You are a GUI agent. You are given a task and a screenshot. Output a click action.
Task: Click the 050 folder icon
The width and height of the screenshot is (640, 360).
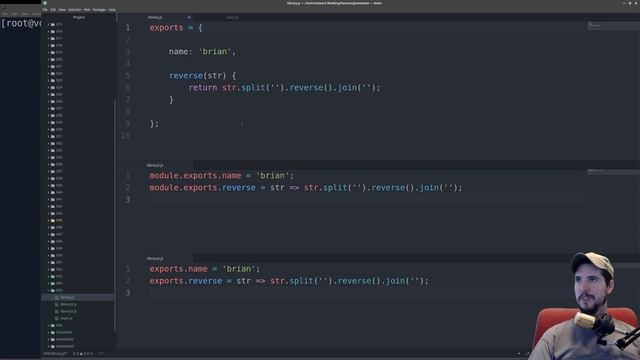pos(53,256)
